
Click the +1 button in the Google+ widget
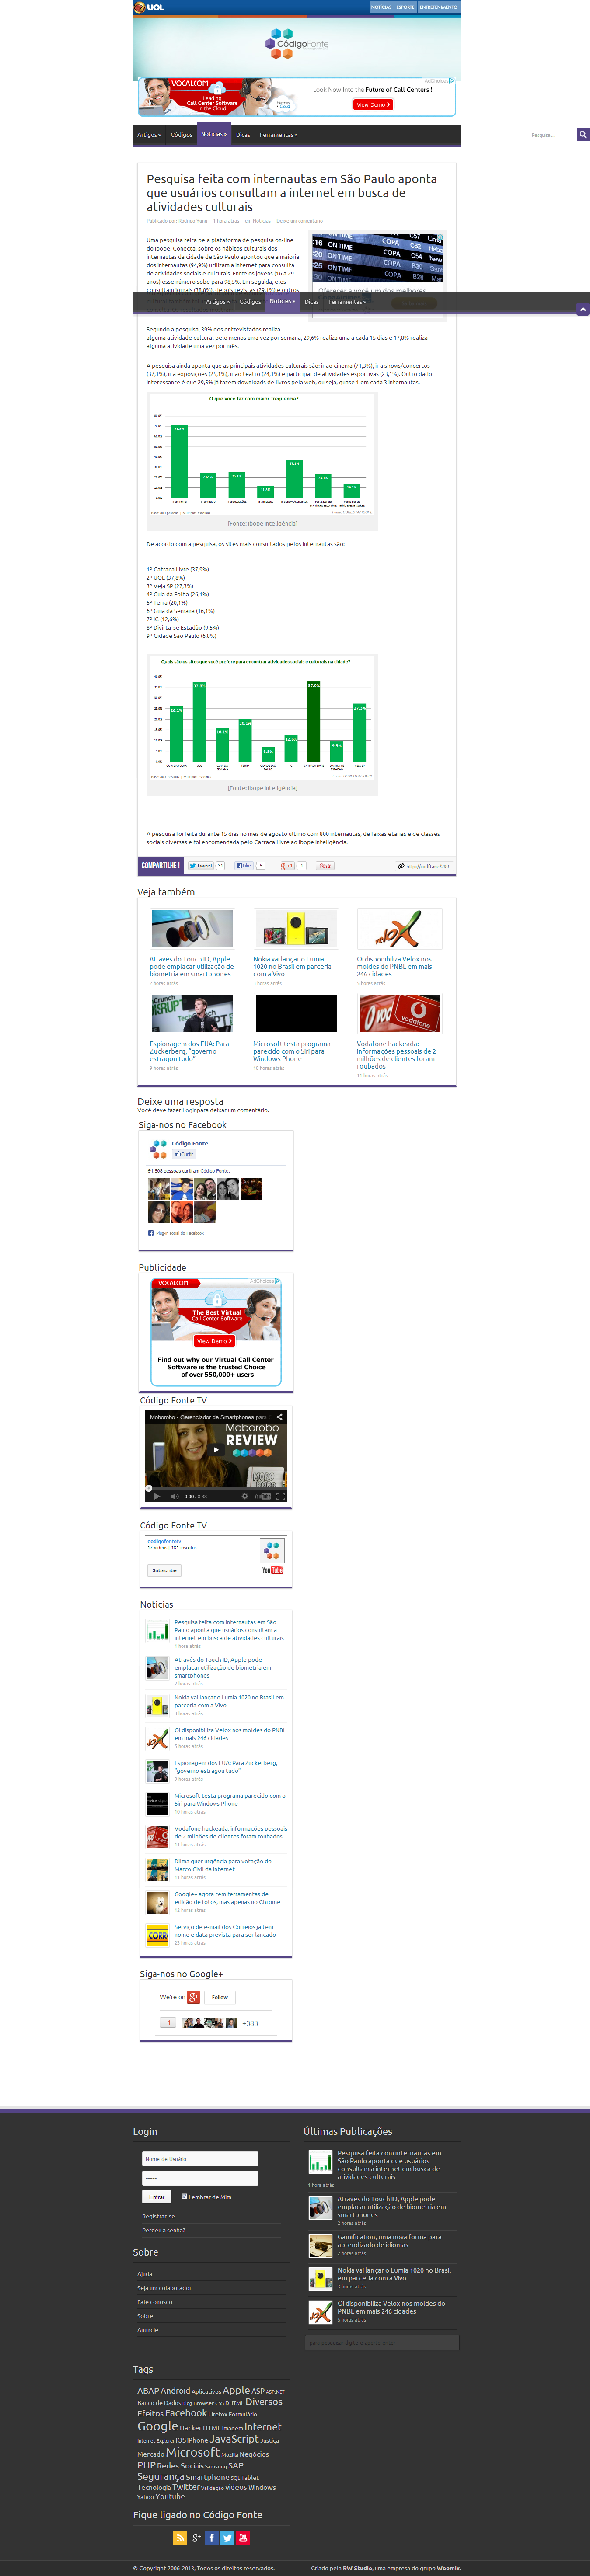click(168, 2023)
